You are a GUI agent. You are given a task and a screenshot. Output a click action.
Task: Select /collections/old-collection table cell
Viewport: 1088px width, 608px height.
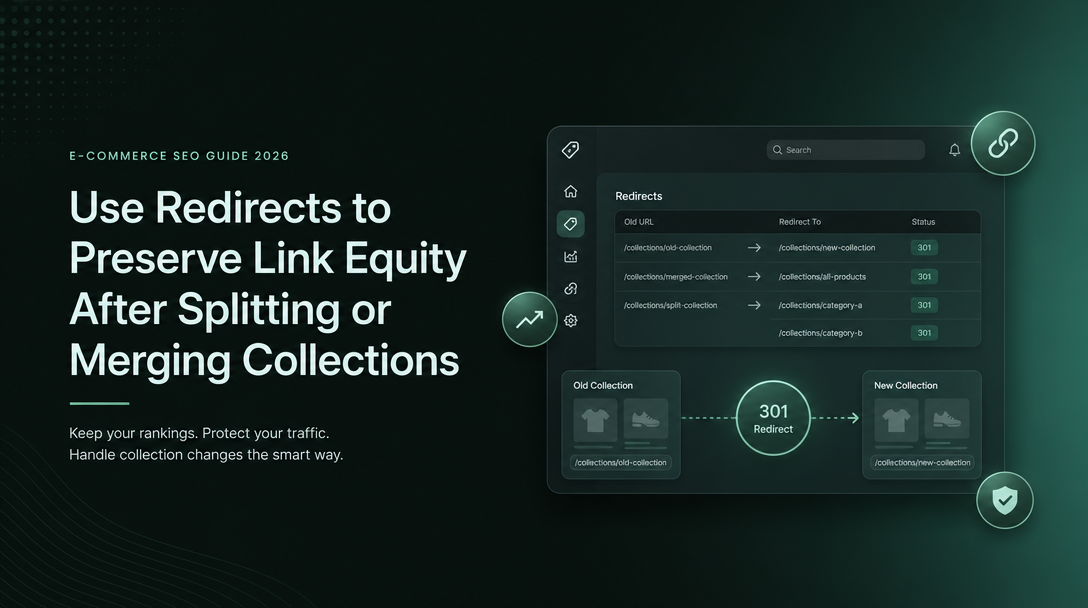click(668, 248)
